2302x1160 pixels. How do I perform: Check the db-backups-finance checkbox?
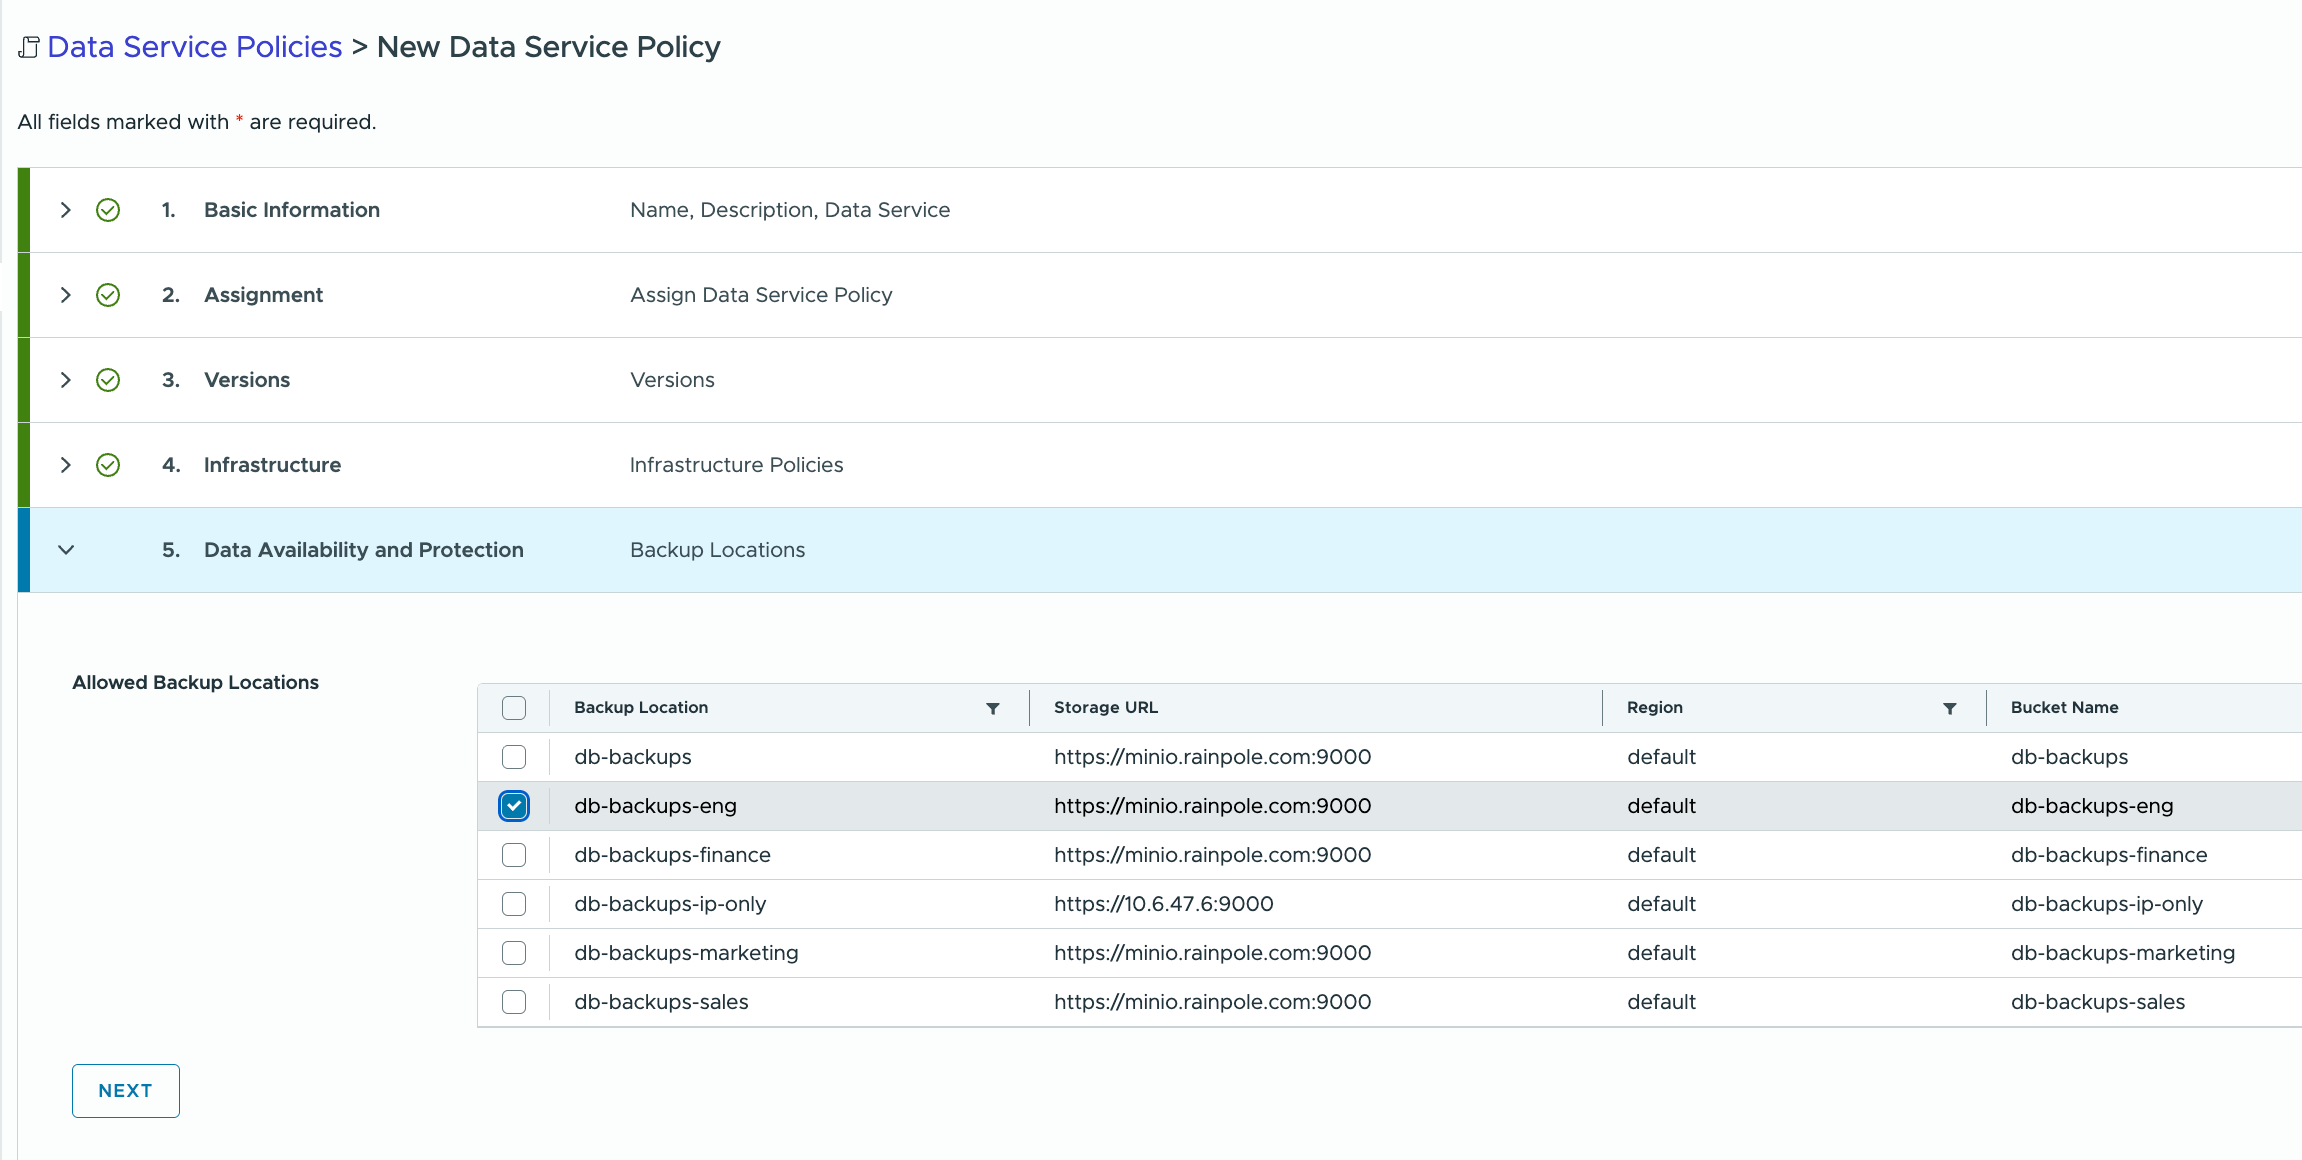click(514, 855)
